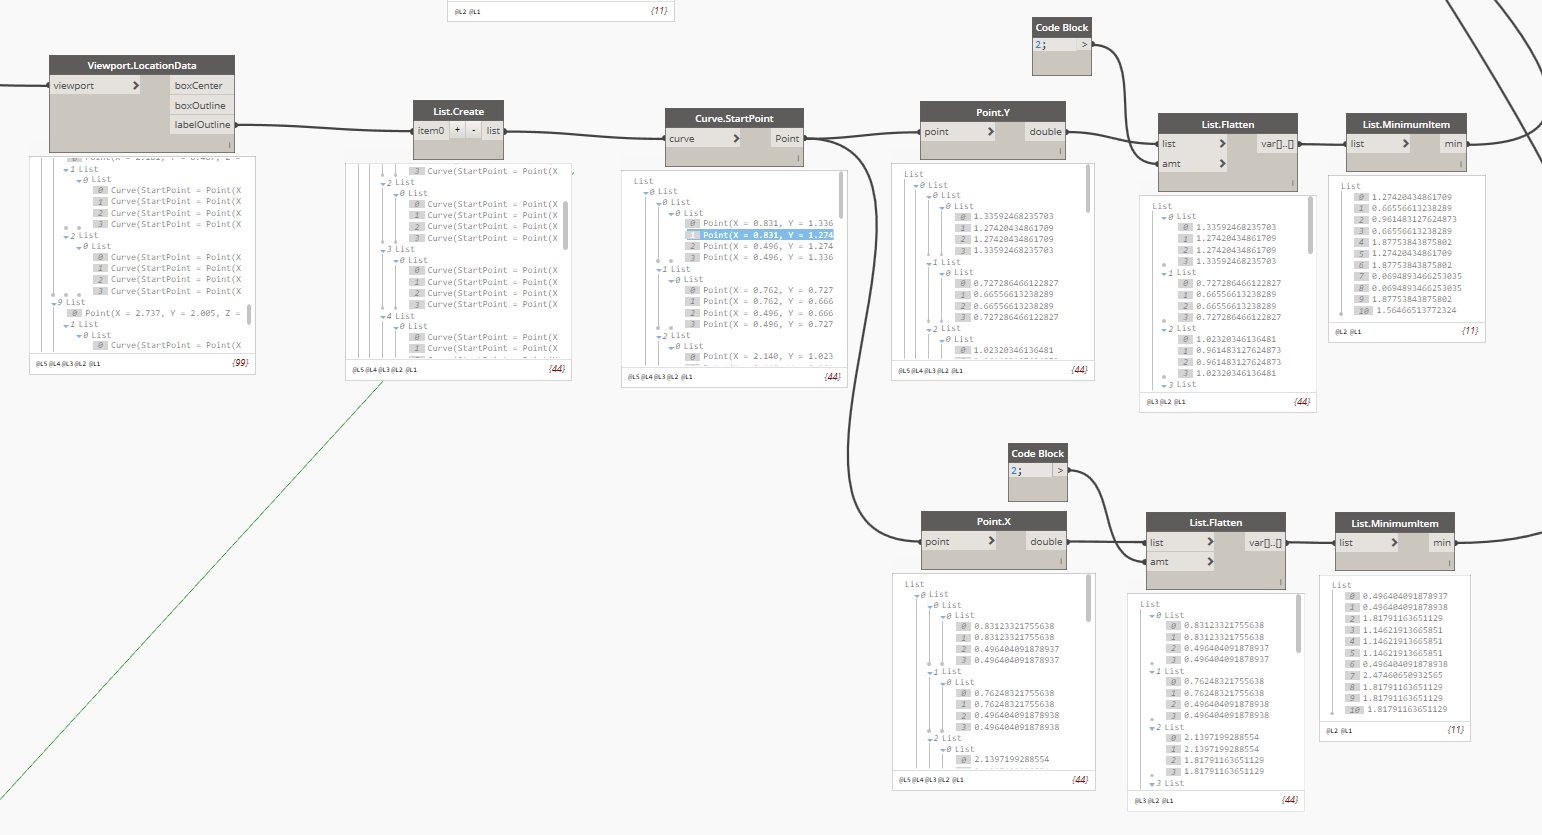Image resolution: width=1542 pixels, height=835 pixels.
Task: Select value '2.47460650932565' in List.MinimumItem preview
Action: click(1405, 675)
